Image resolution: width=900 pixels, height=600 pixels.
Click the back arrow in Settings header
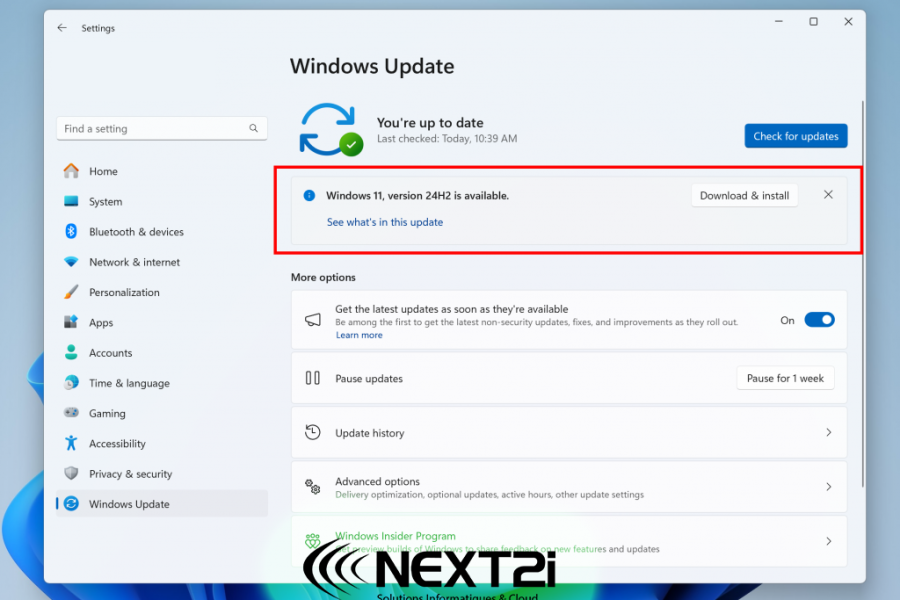(62, 28)
